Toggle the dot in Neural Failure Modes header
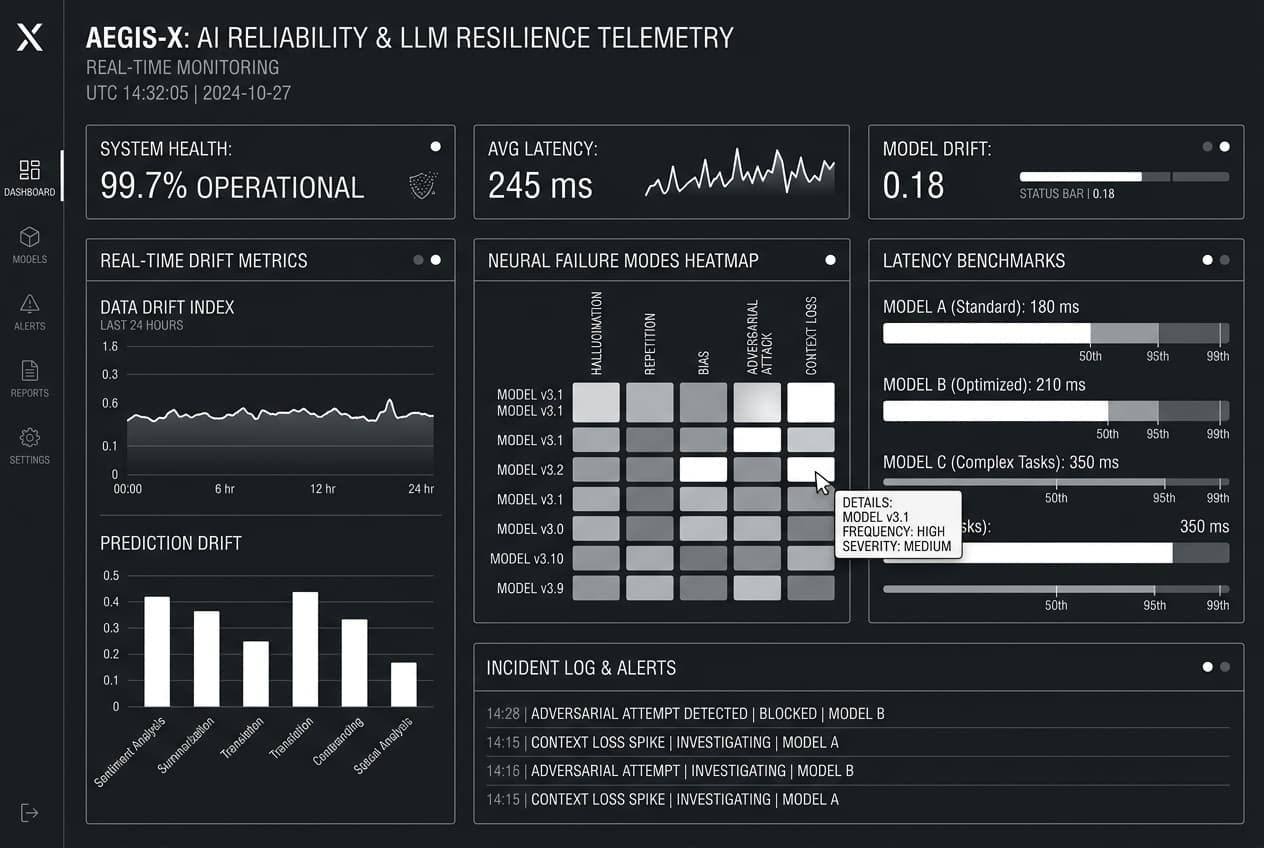The image size is (1264, 848). (830, 260)
